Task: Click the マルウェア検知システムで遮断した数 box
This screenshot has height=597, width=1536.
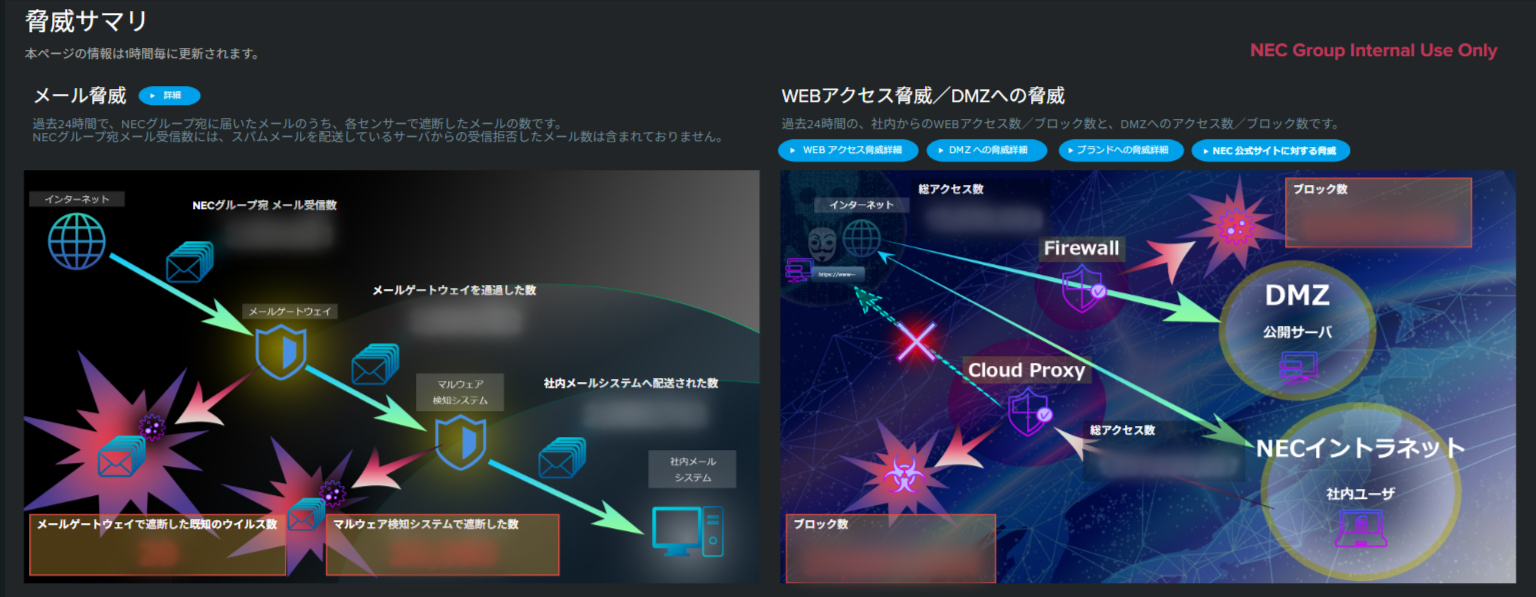Action: click(442, 545)
